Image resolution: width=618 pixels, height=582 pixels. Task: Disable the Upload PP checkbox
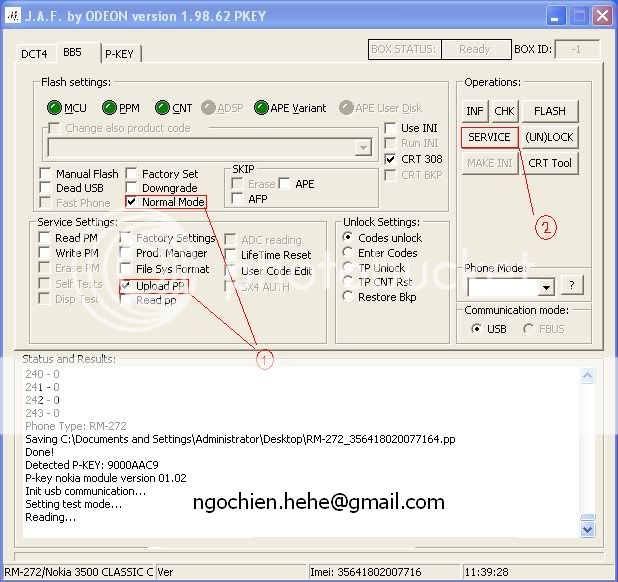click(x=127, y=286)
